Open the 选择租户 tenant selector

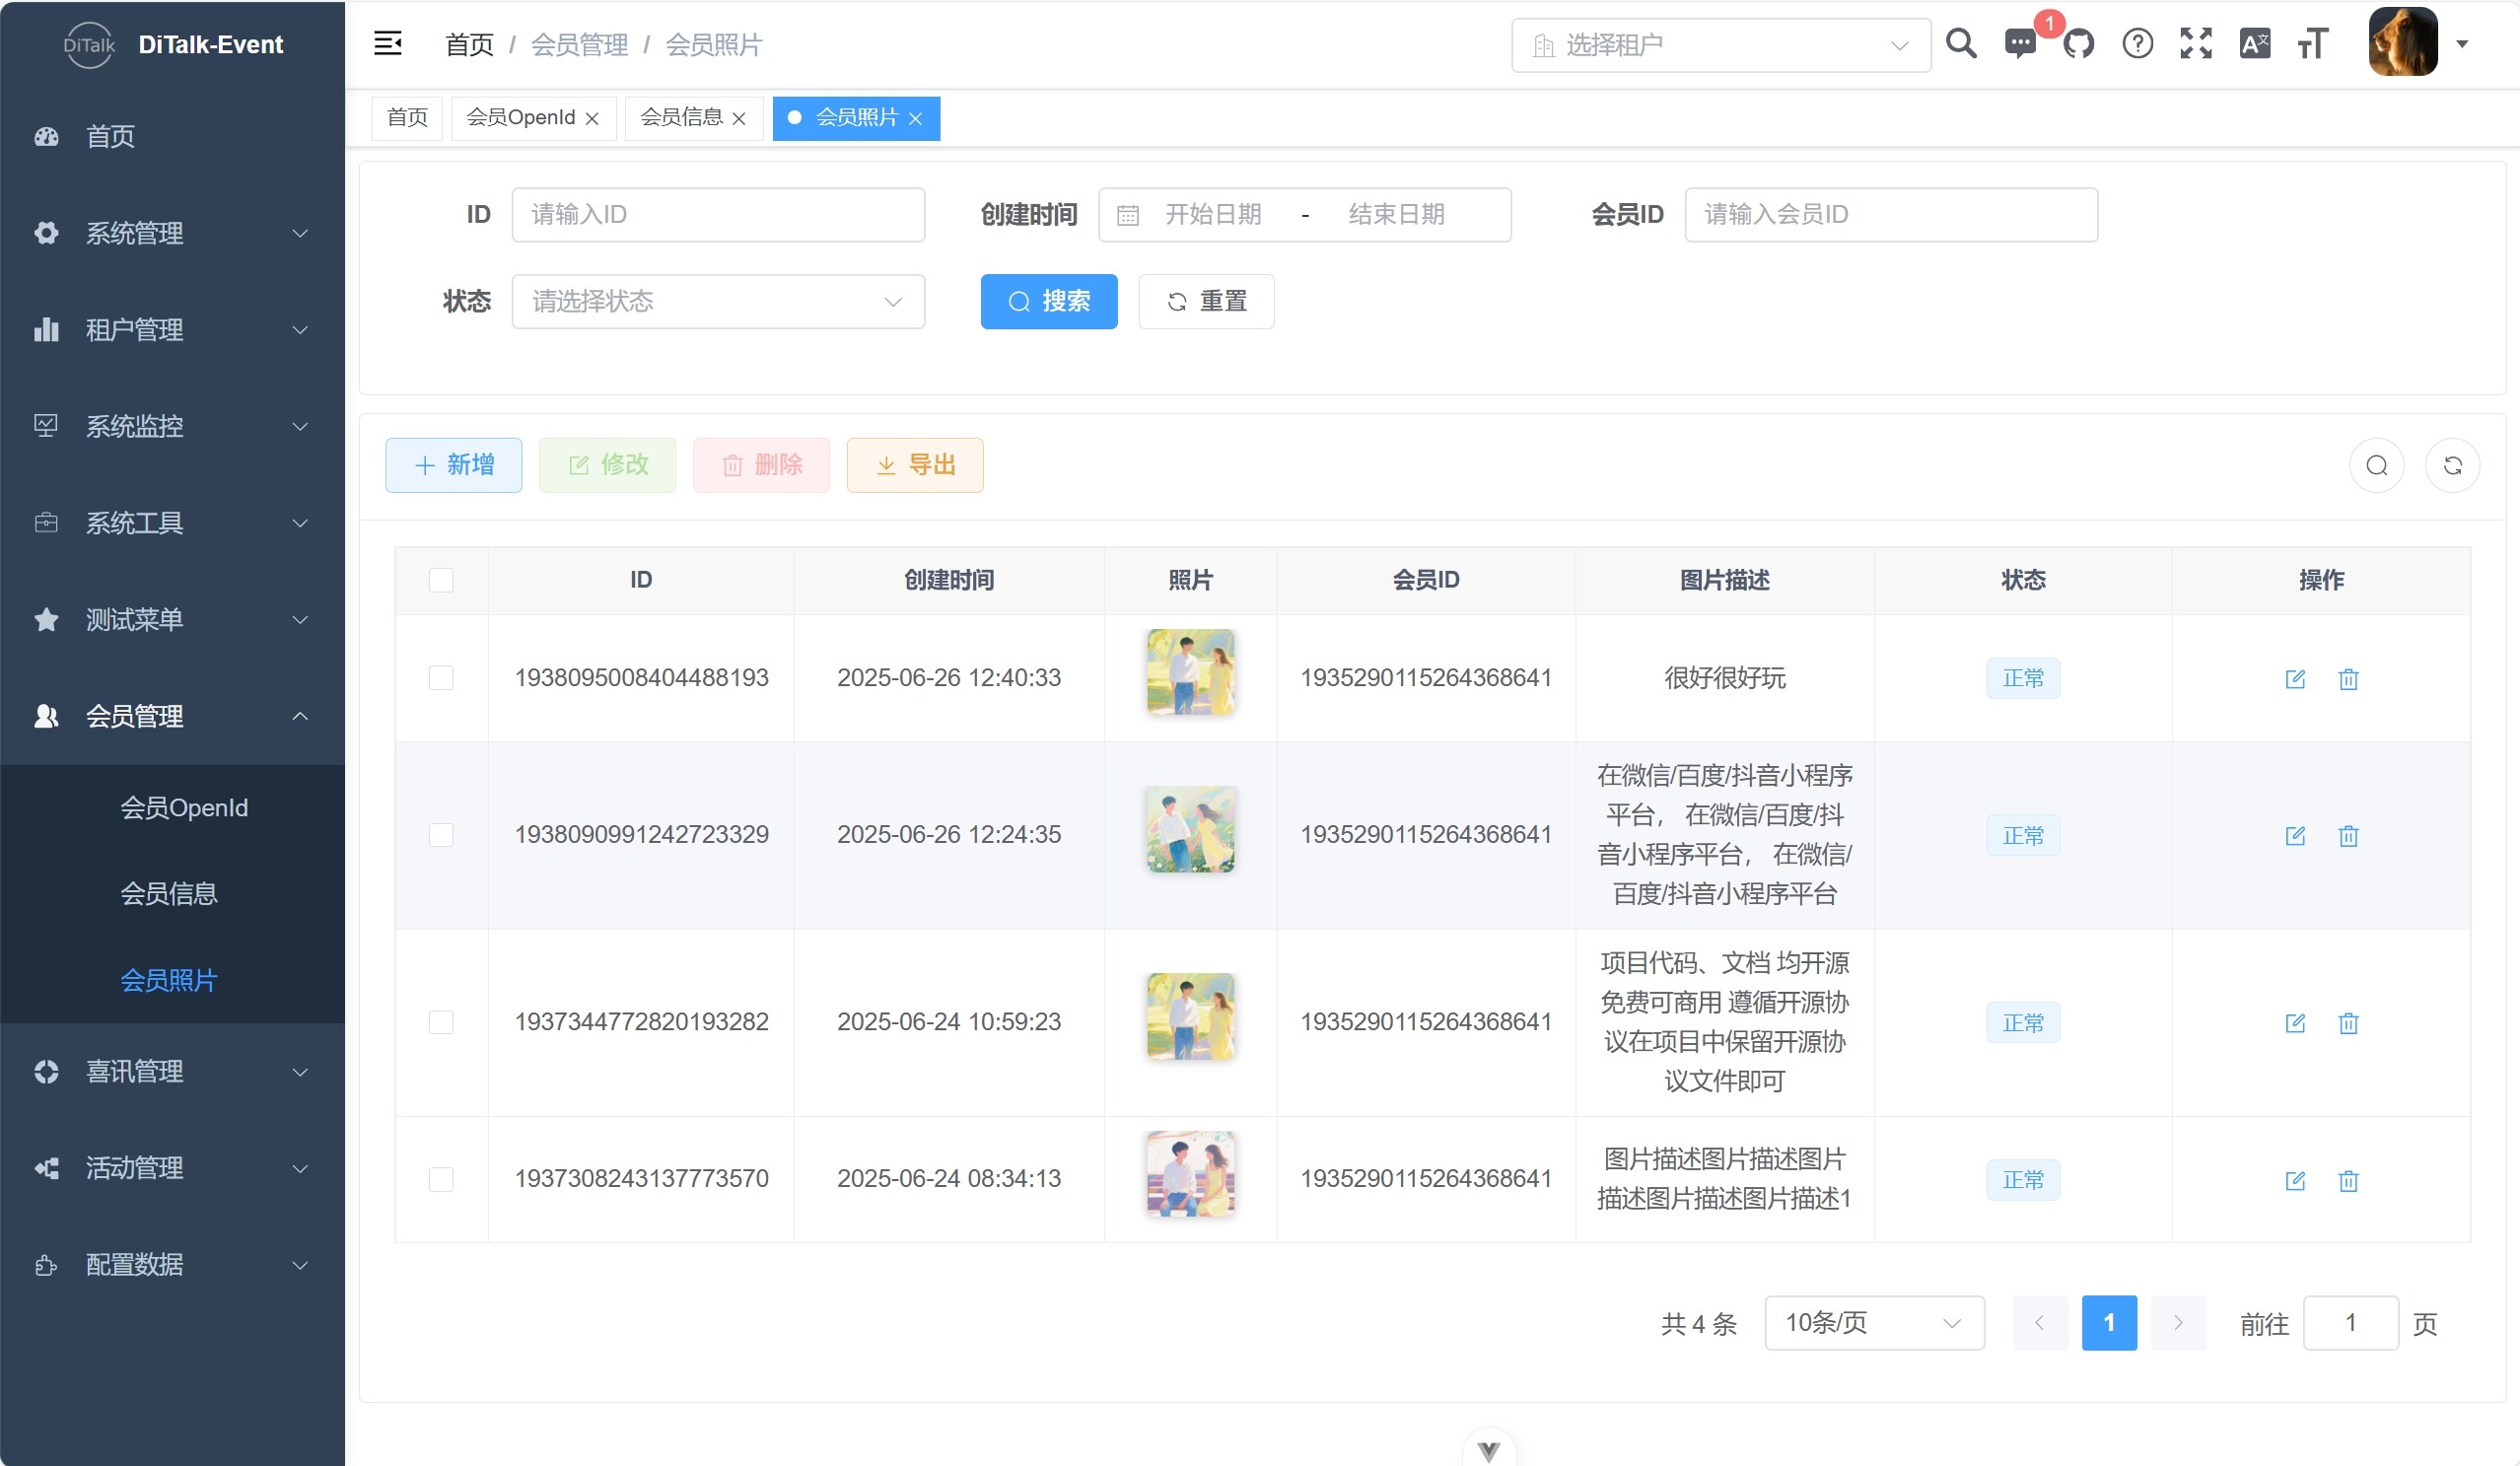(1720, 45)
